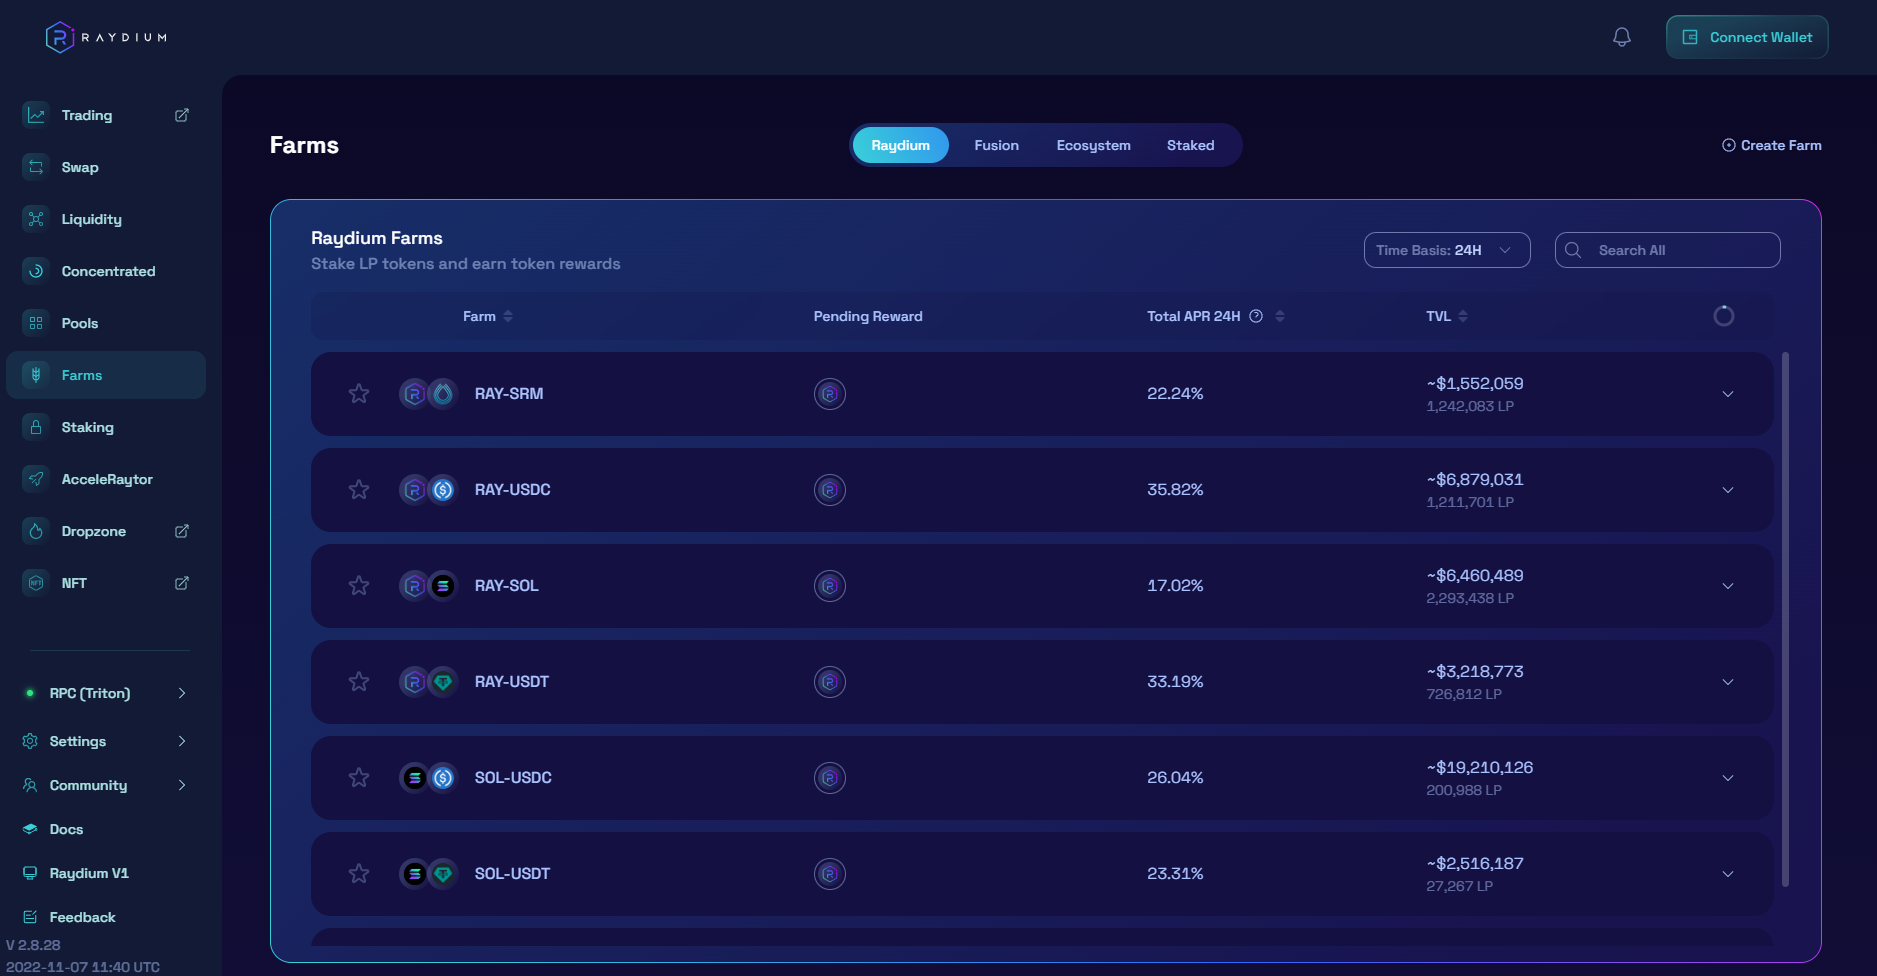The image size is (1877, 976).
Task: Click the refresh circle in the table header
Action: point(1724,316)
